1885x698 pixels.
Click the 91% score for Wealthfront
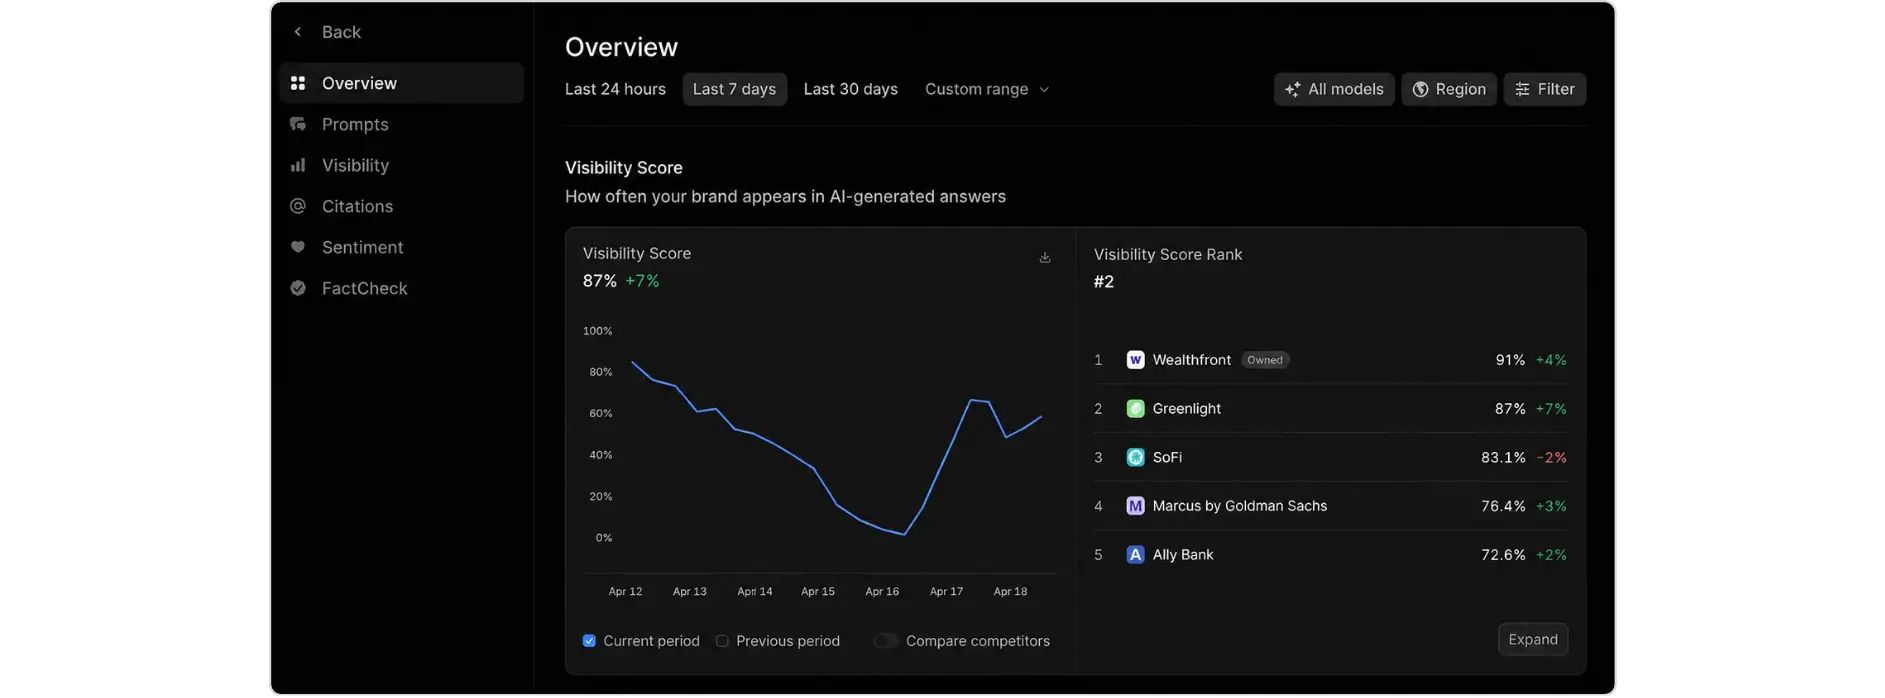click(1510, 360)
